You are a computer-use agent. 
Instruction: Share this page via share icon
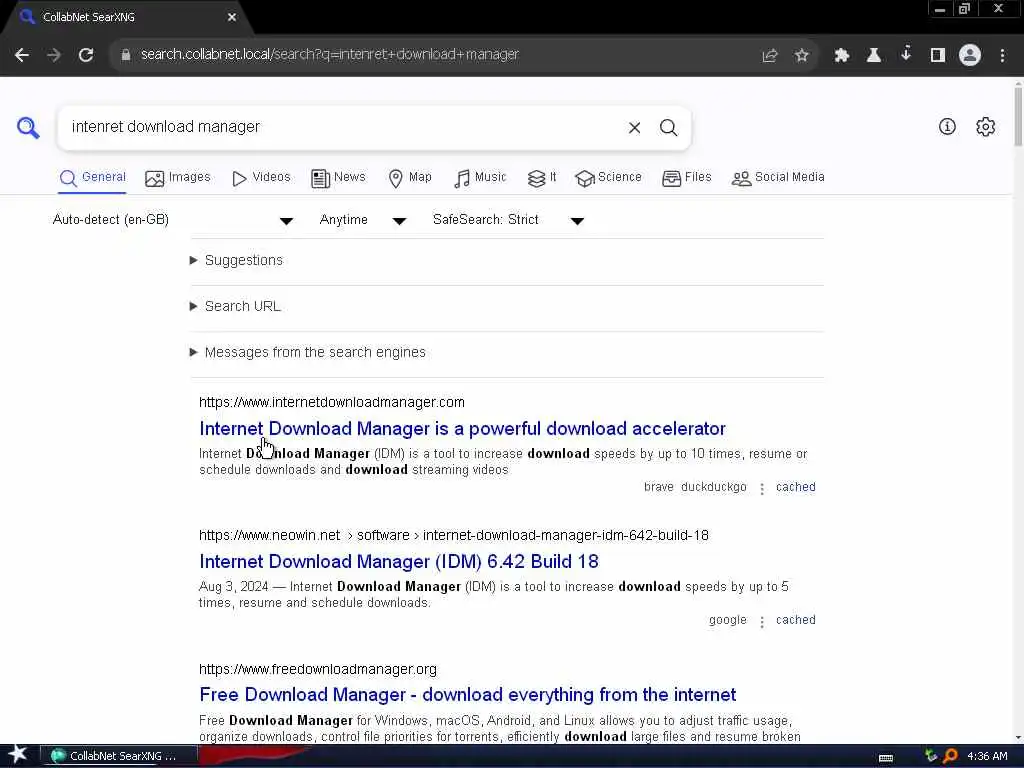tap(770, 56)
